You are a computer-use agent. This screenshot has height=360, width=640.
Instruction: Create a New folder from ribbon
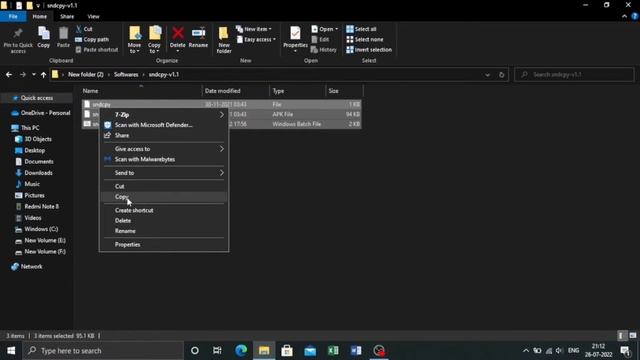[x=224, y=40]
